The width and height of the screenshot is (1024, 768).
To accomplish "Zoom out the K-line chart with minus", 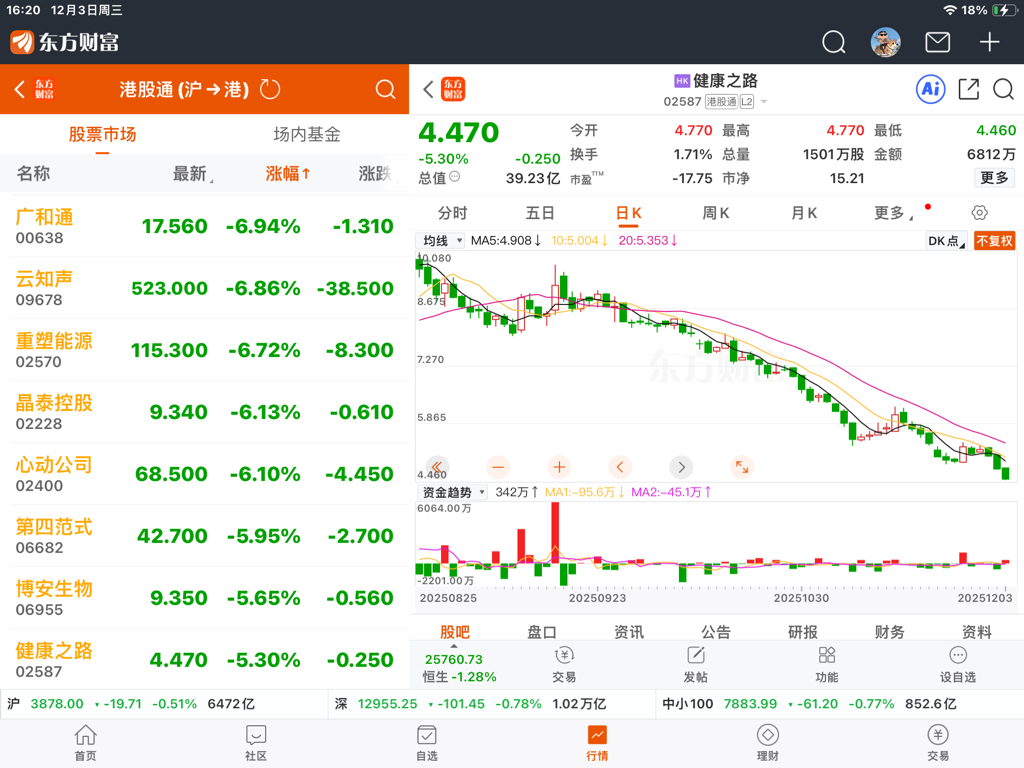I will (498, 467).
